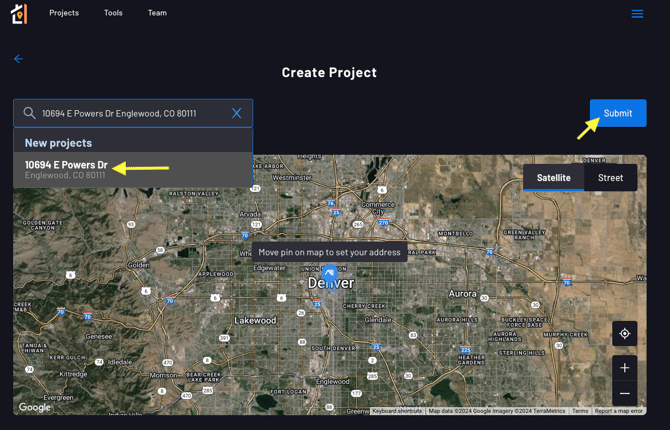Click into the address search field
Viewport: 670px width, 430px height.
(x=133, y=113)
